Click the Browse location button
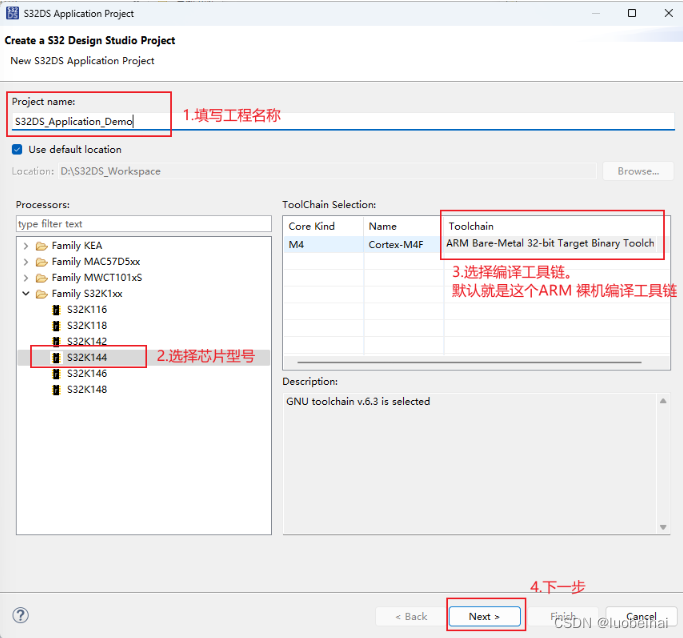 [638, 171]
